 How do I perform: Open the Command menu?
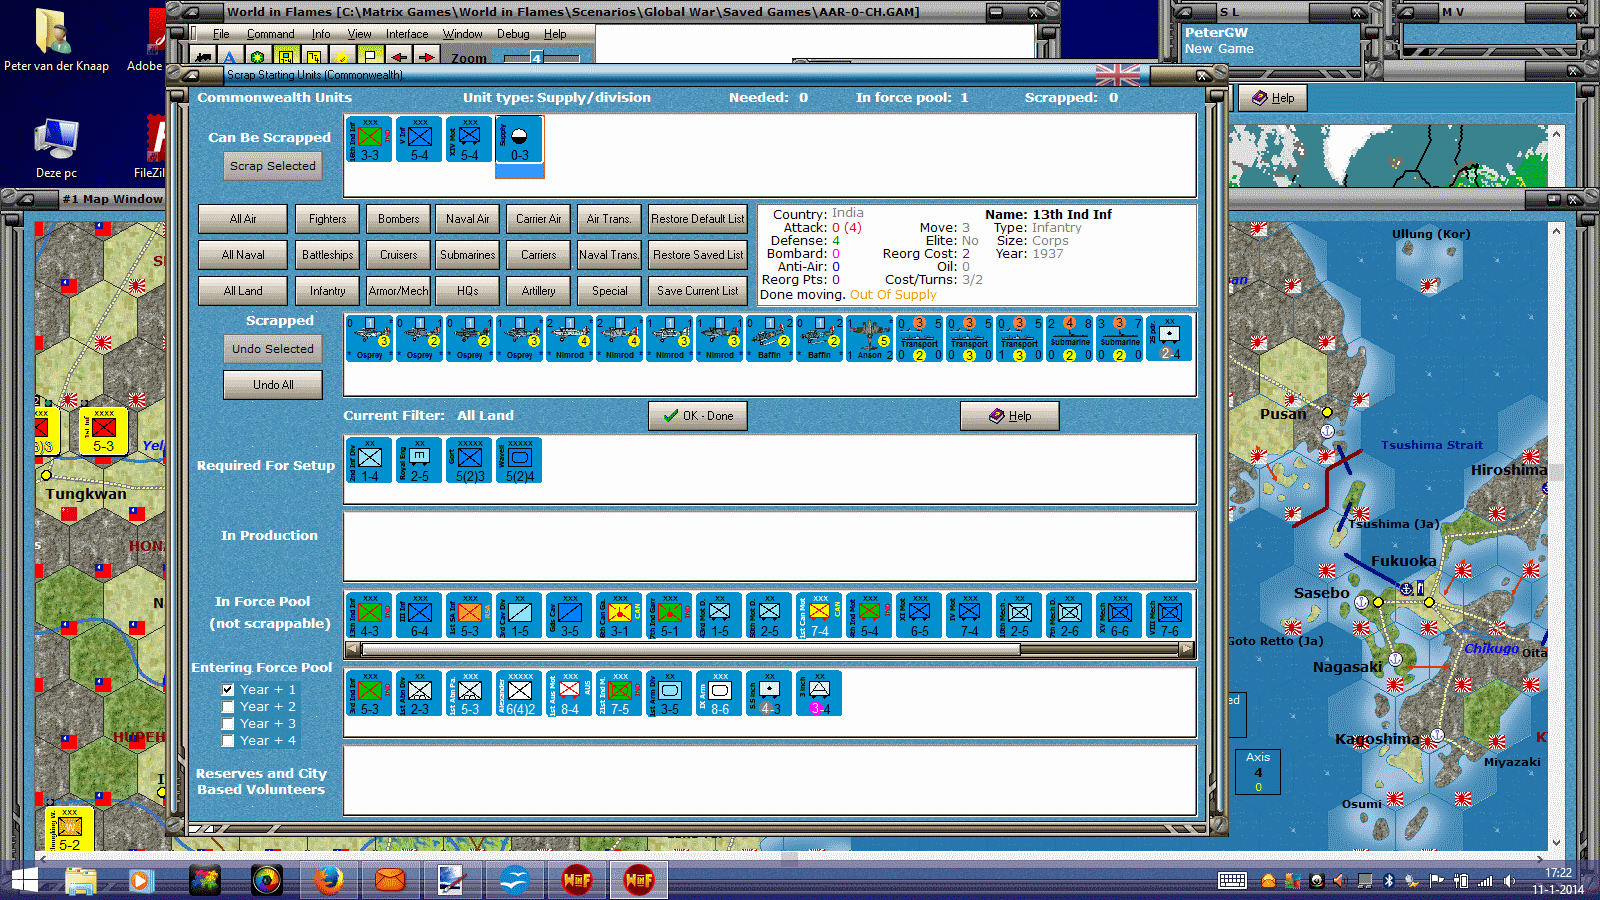click(x=270, y=34)
